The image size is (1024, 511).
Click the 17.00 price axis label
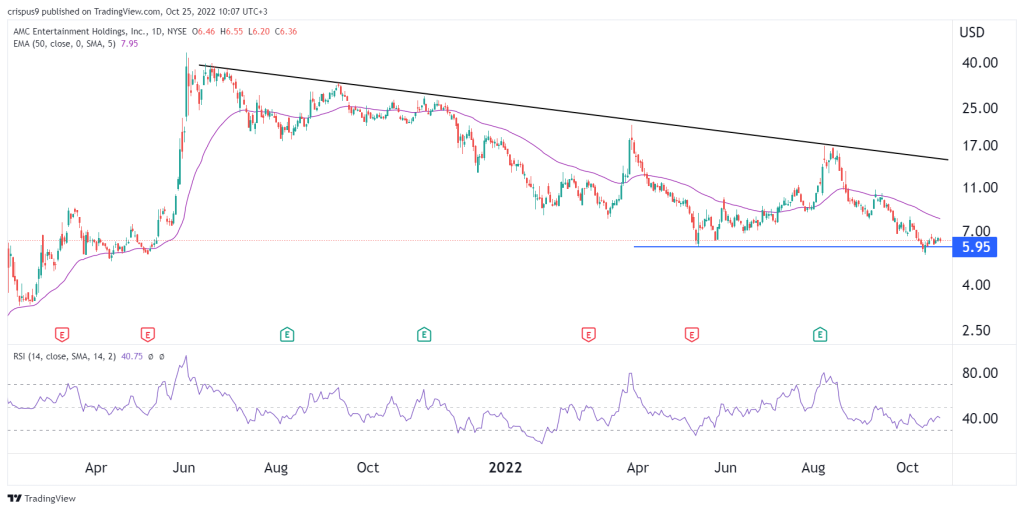(978, 145)
